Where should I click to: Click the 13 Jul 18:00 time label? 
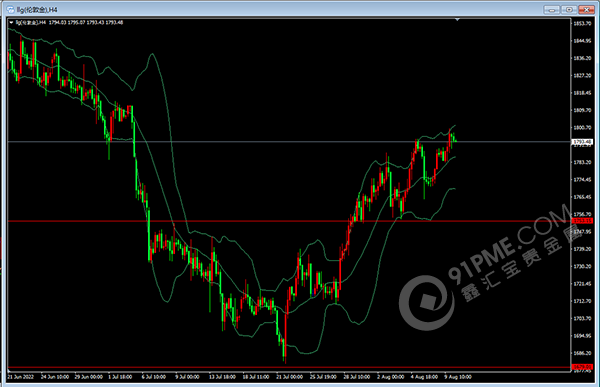point(222,377)
